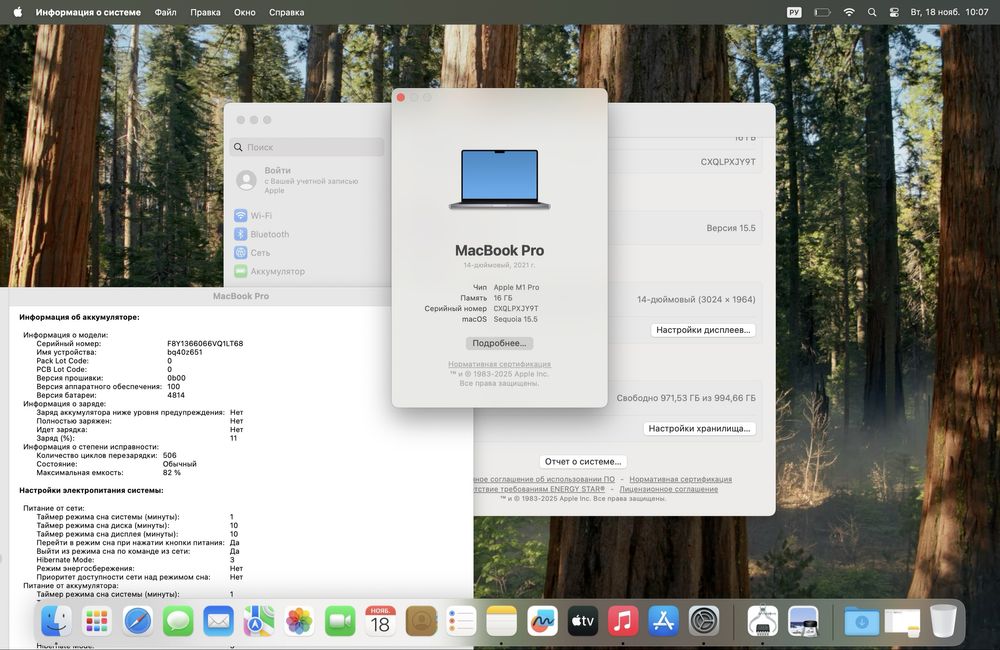Open Spotlight search in the menu bar
Image resolution: width=1000 pixels, height=650 pixels.
[872, 12]
